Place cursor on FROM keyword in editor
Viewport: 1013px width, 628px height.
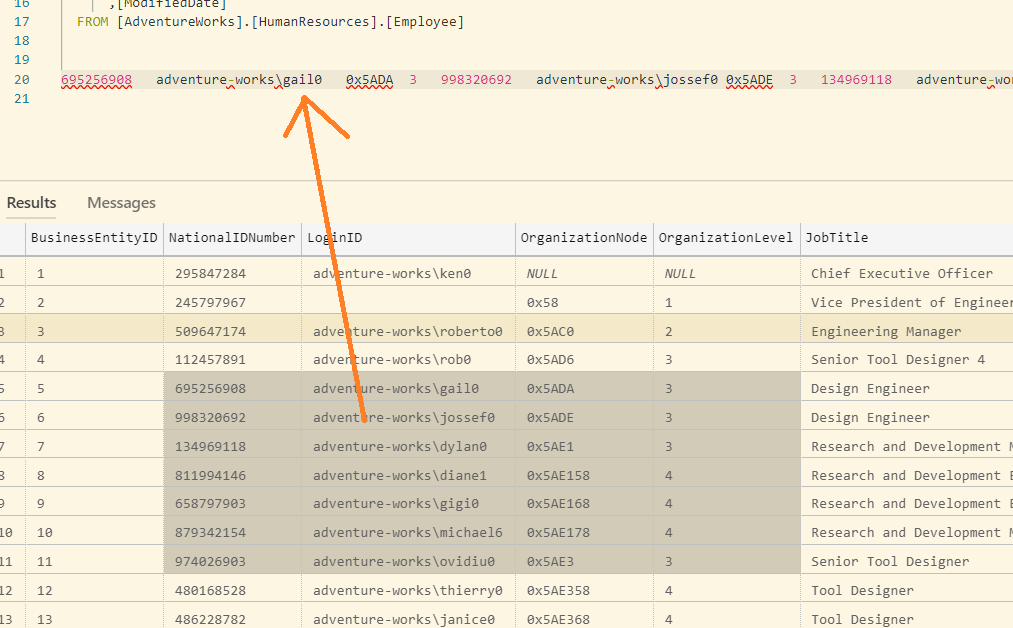pos(92,21)
